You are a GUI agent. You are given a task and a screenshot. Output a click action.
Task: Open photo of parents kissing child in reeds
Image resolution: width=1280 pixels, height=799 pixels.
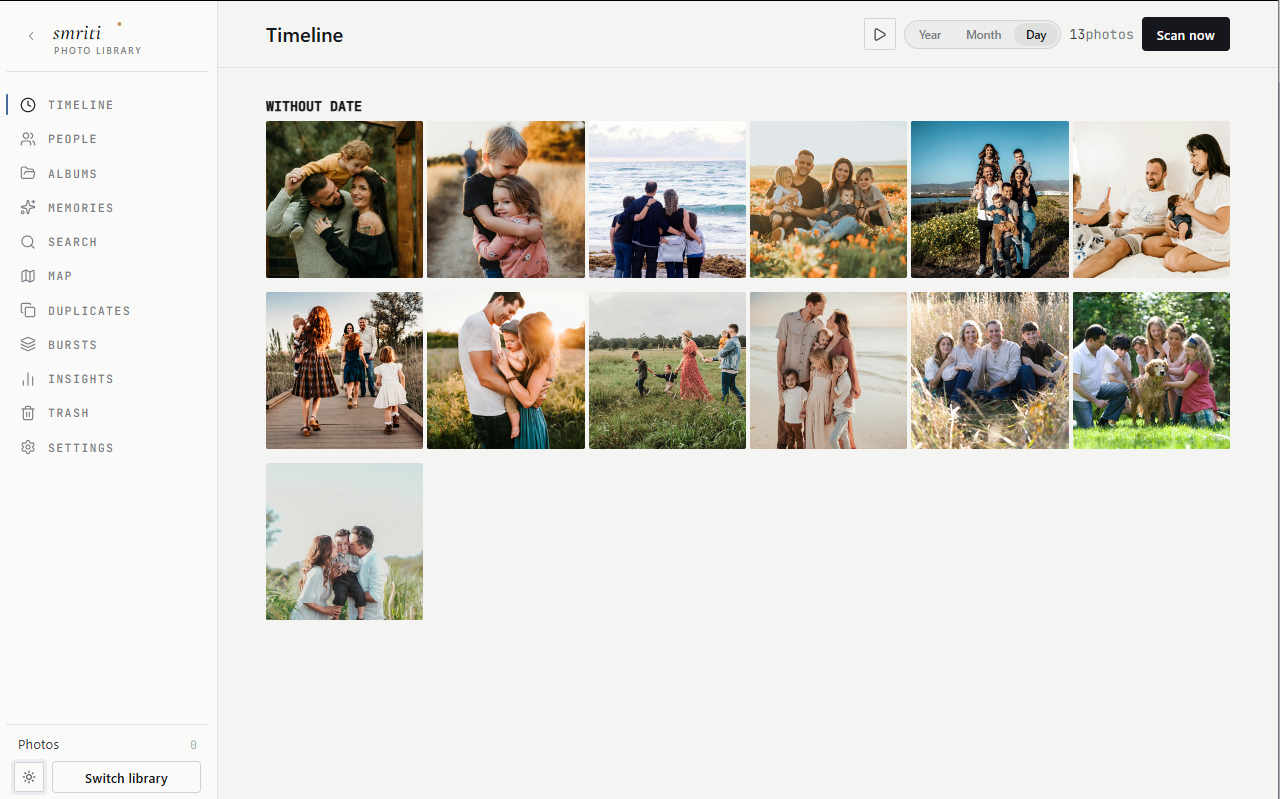(x=344, y=541)
